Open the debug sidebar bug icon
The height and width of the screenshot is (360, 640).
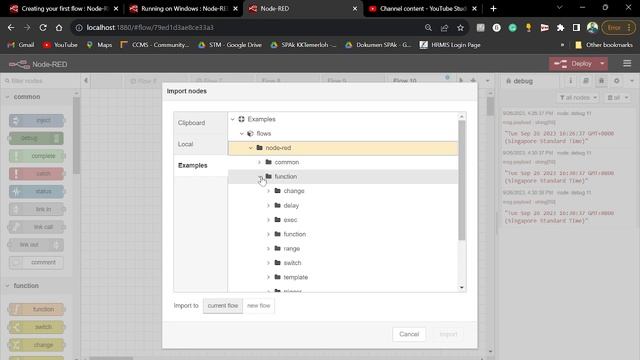pos(601,81)
